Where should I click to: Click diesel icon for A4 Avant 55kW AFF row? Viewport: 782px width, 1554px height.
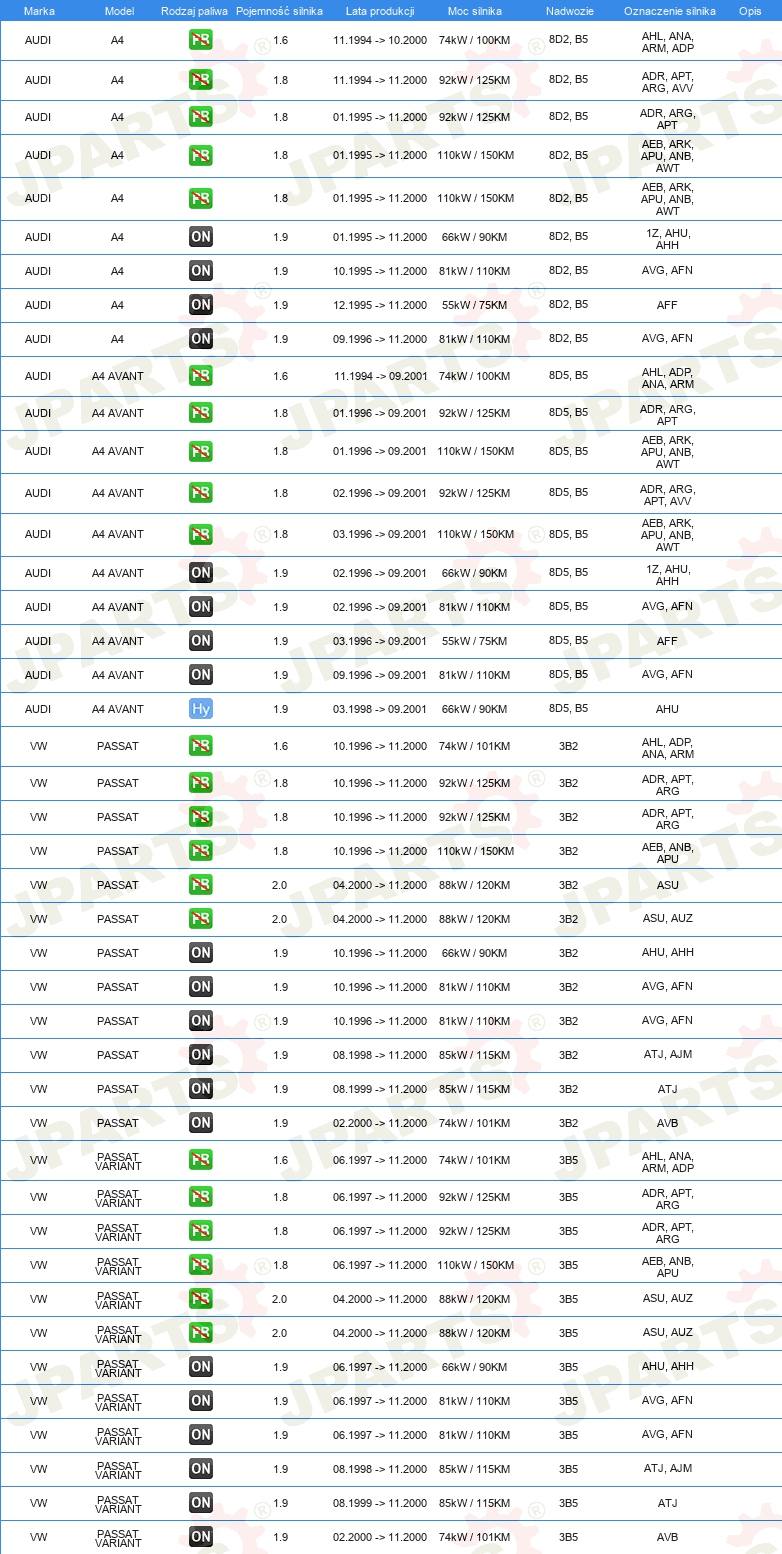tap(200, 641)
